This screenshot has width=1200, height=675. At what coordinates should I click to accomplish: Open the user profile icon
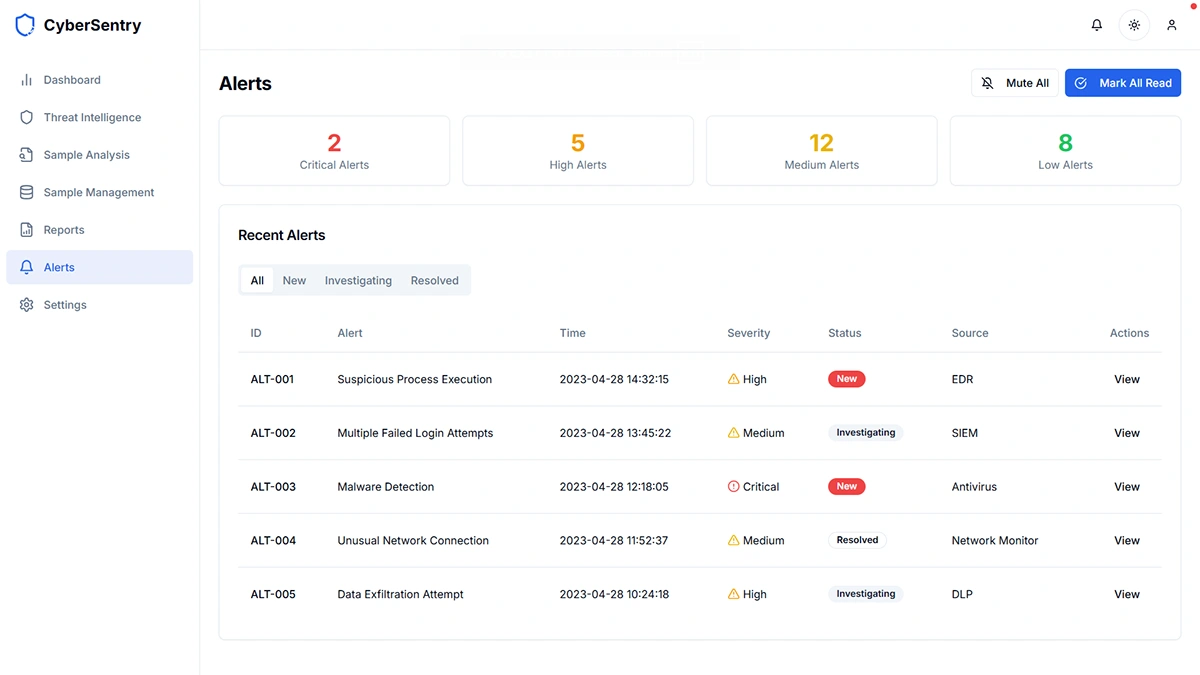click(x=1172, y=25)
